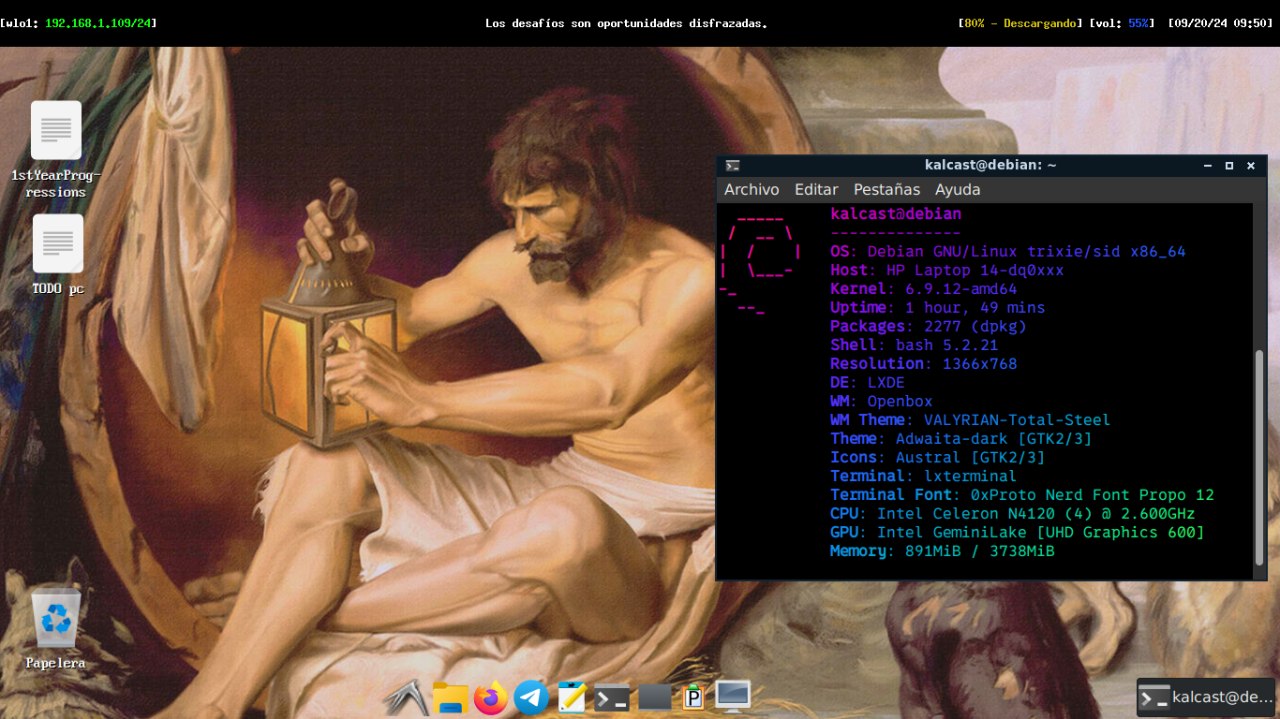Click the 'DE: LXDE' line
This screenshot has width=1280, height=719.
(867, 382)
